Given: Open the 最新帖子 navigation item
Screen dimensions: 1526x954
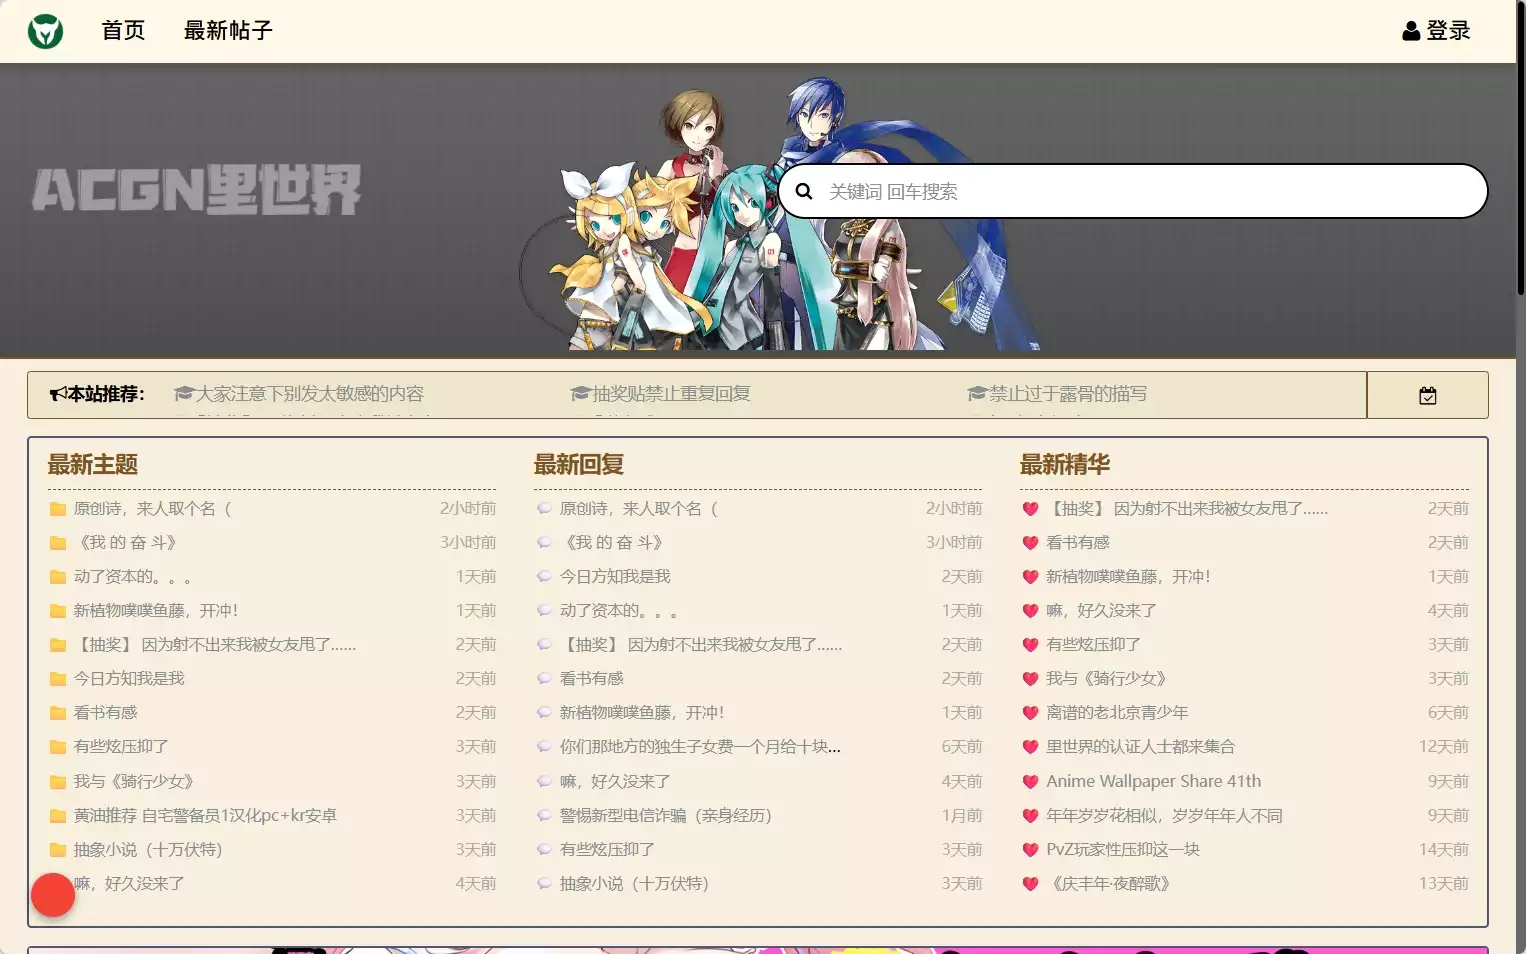Looking at the screenshot, I should (228, 31).
